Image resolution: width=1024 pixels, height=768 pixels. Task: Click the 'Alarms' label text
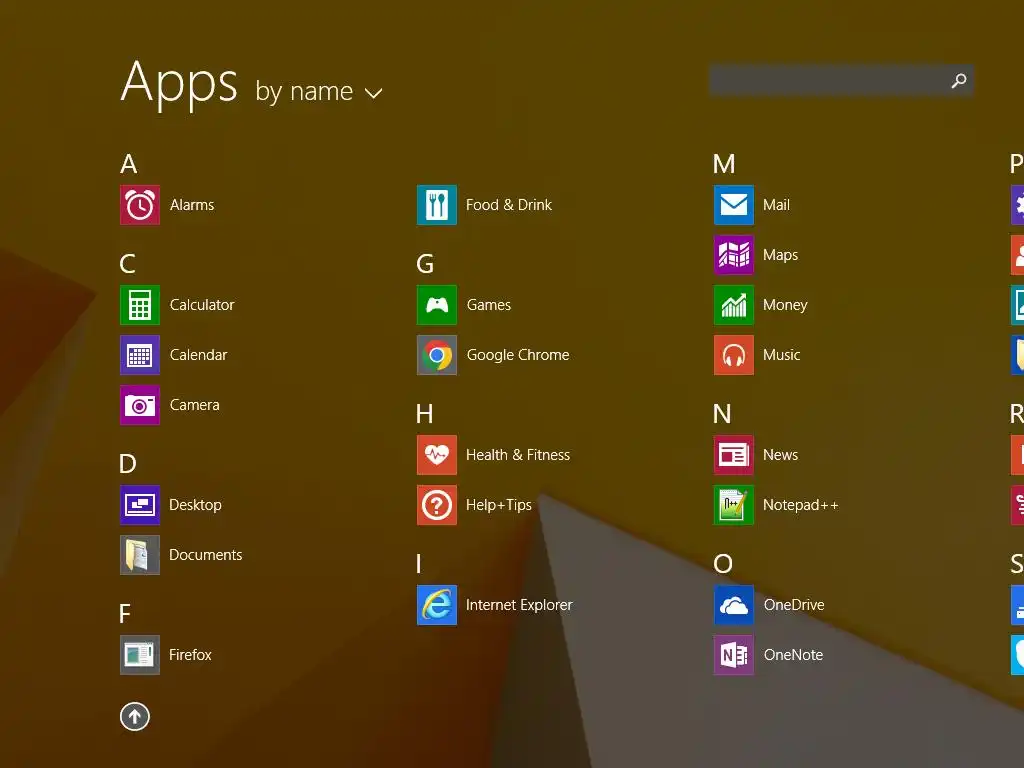[192, 205]
